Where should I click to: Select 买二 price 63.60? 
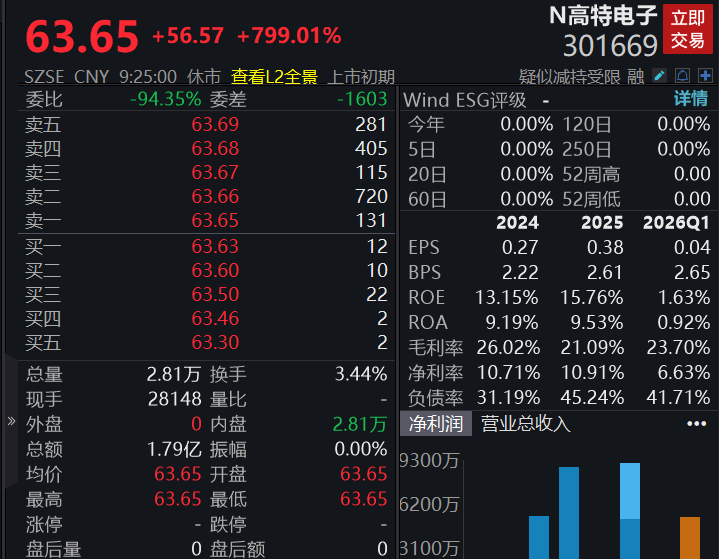[215, 271]
